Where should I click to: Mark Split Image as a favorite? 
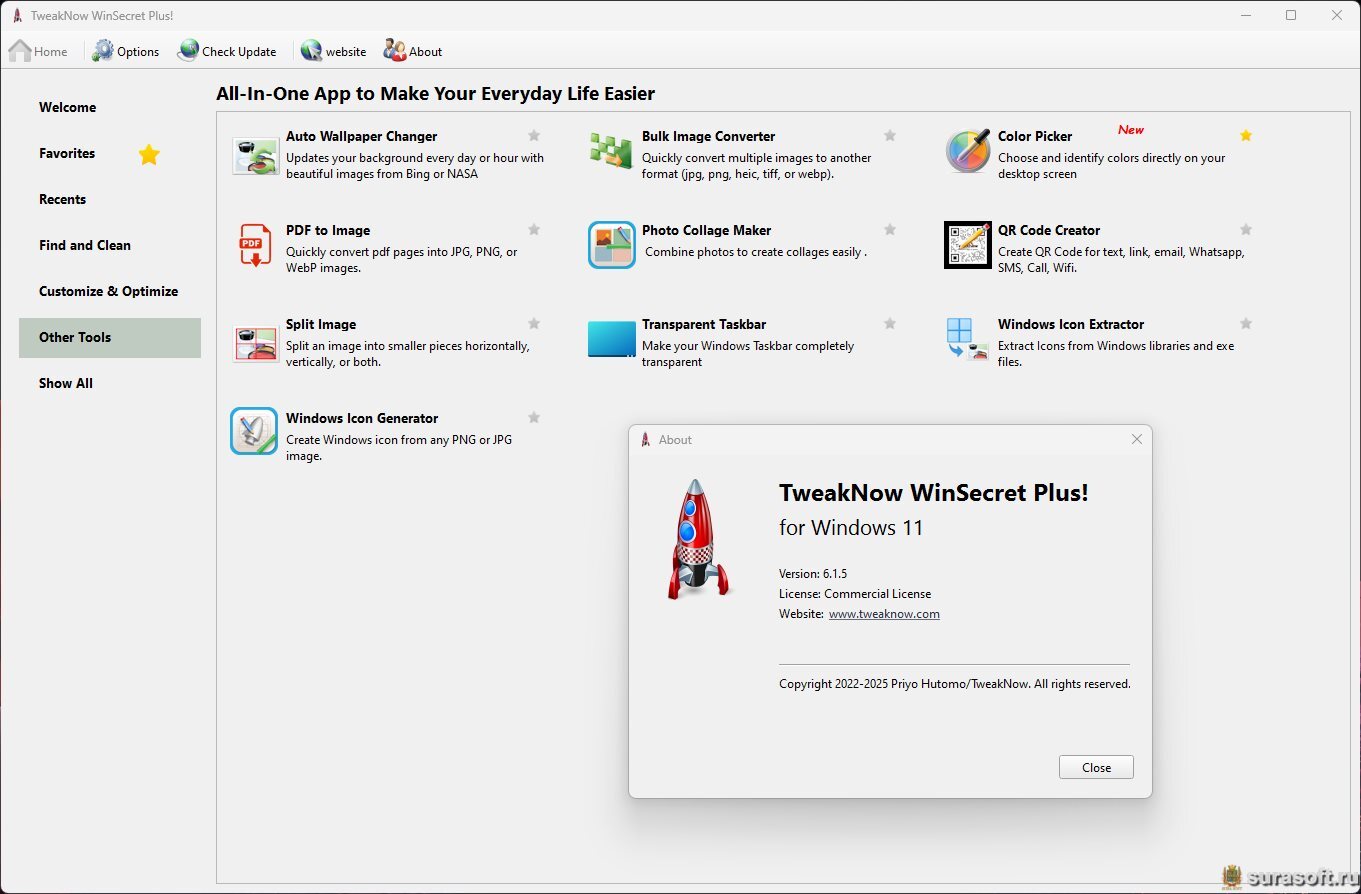[x=534, y=324]
